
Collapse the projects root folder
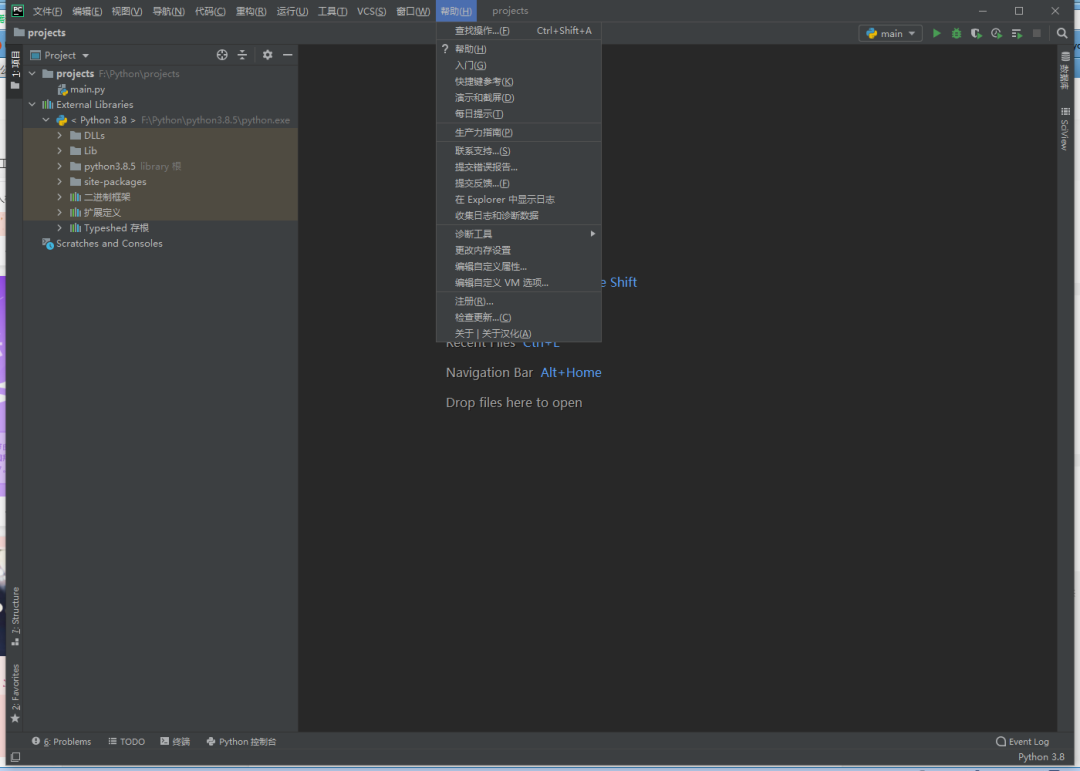(32, 73)
